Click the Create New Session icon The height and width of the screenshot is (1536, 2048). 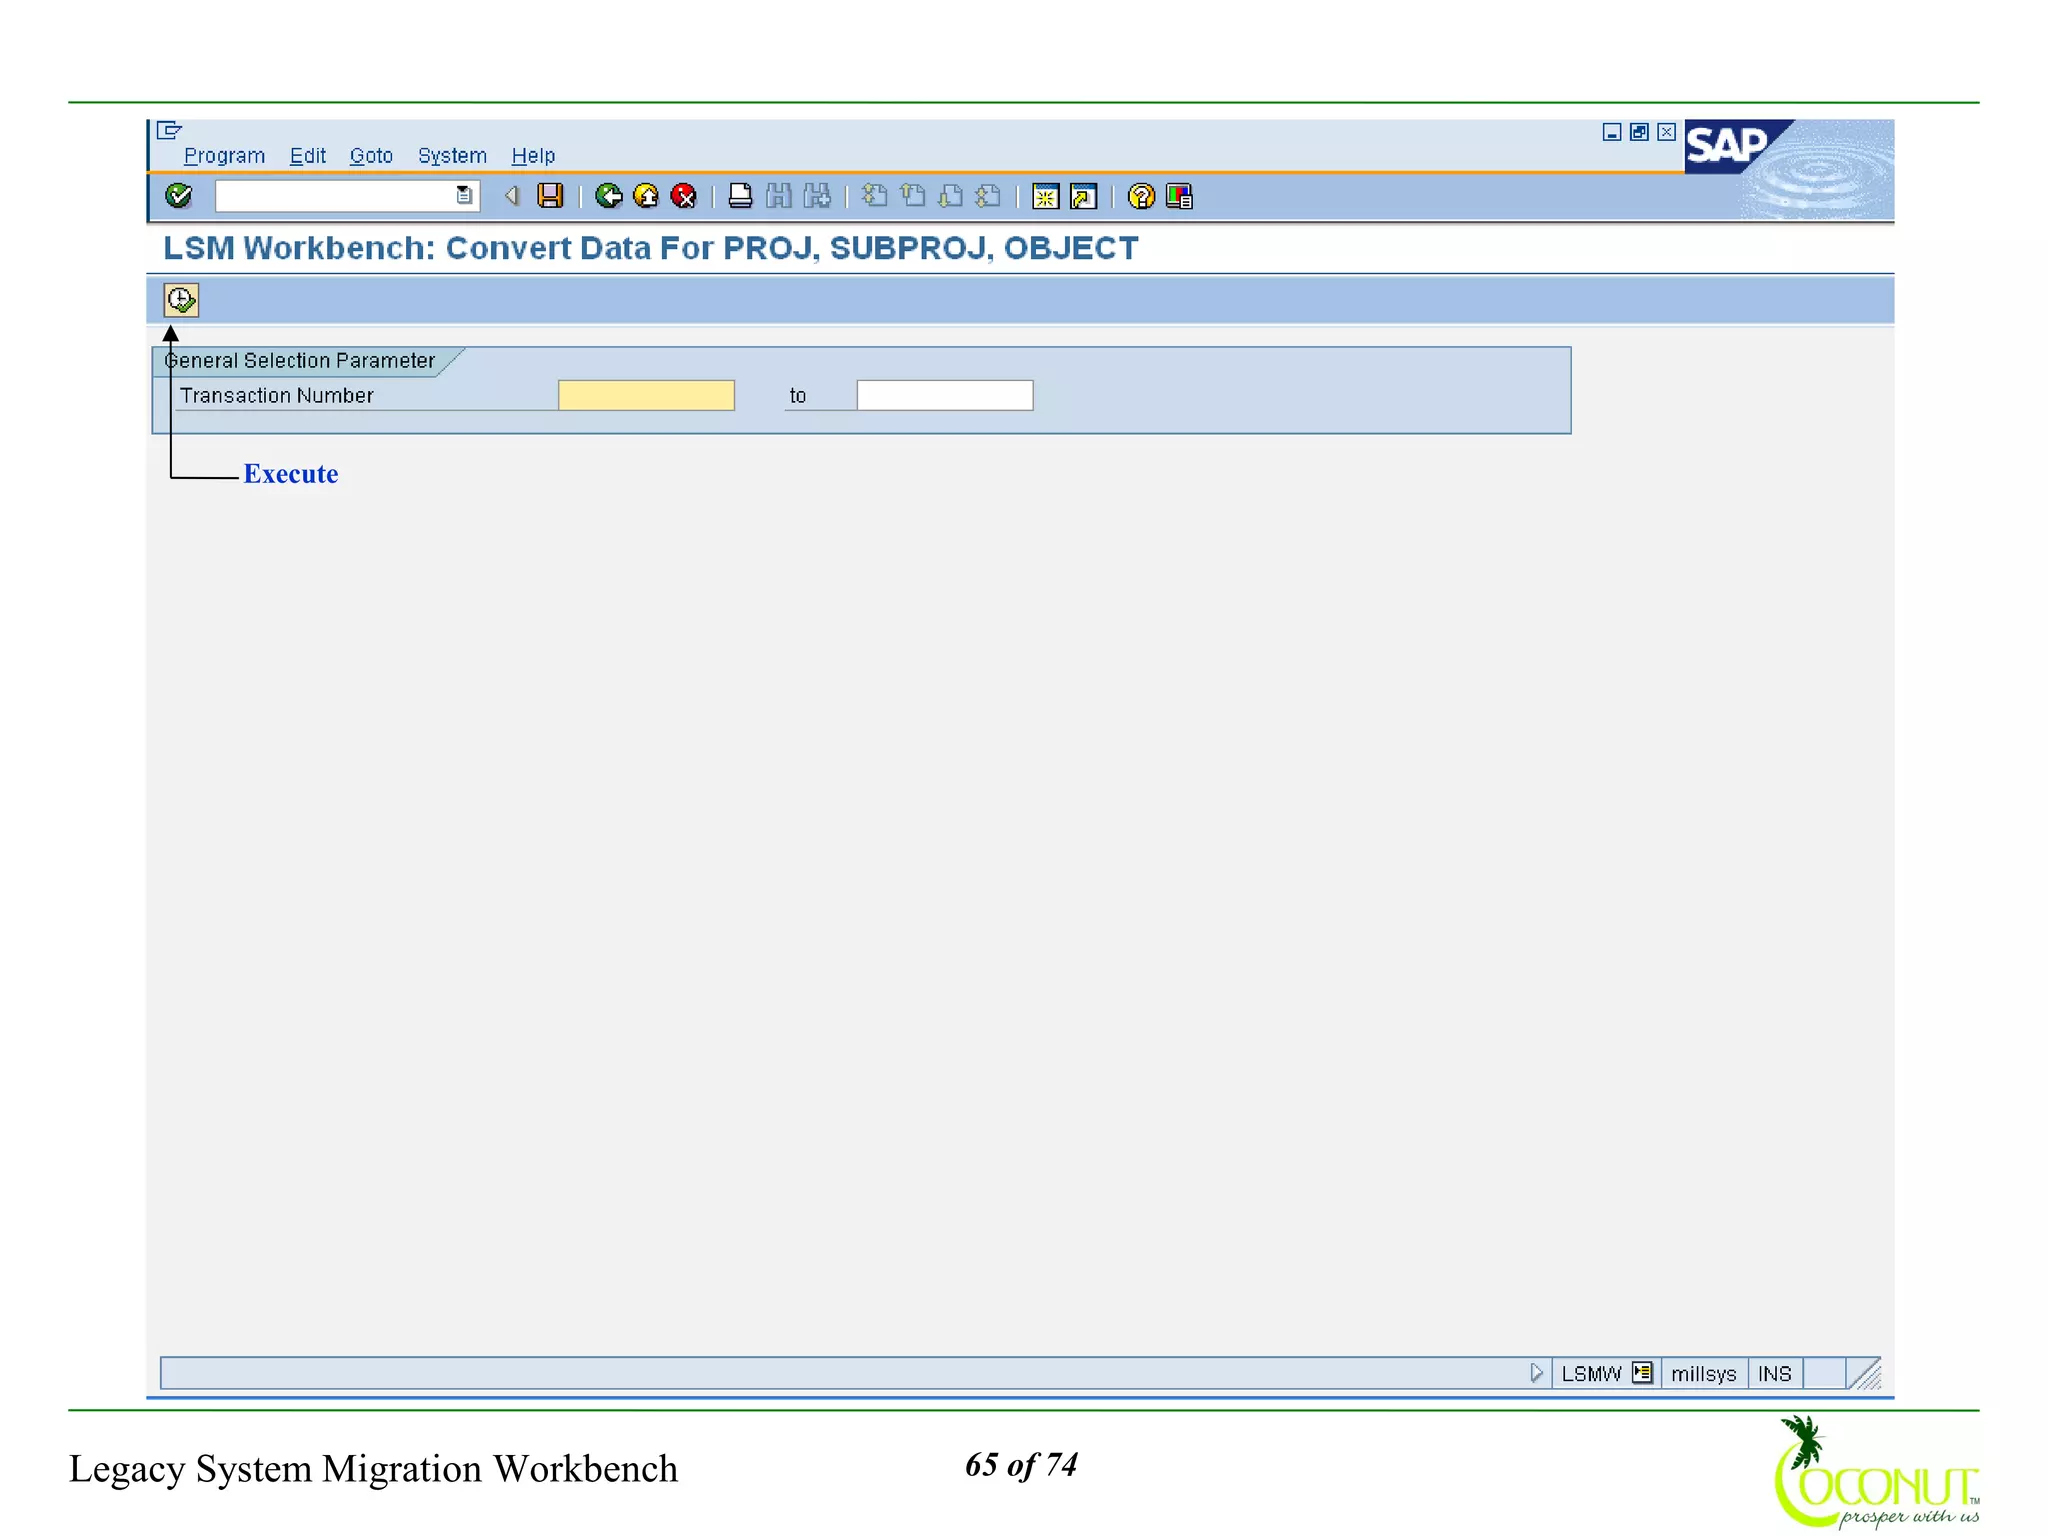1045,196
